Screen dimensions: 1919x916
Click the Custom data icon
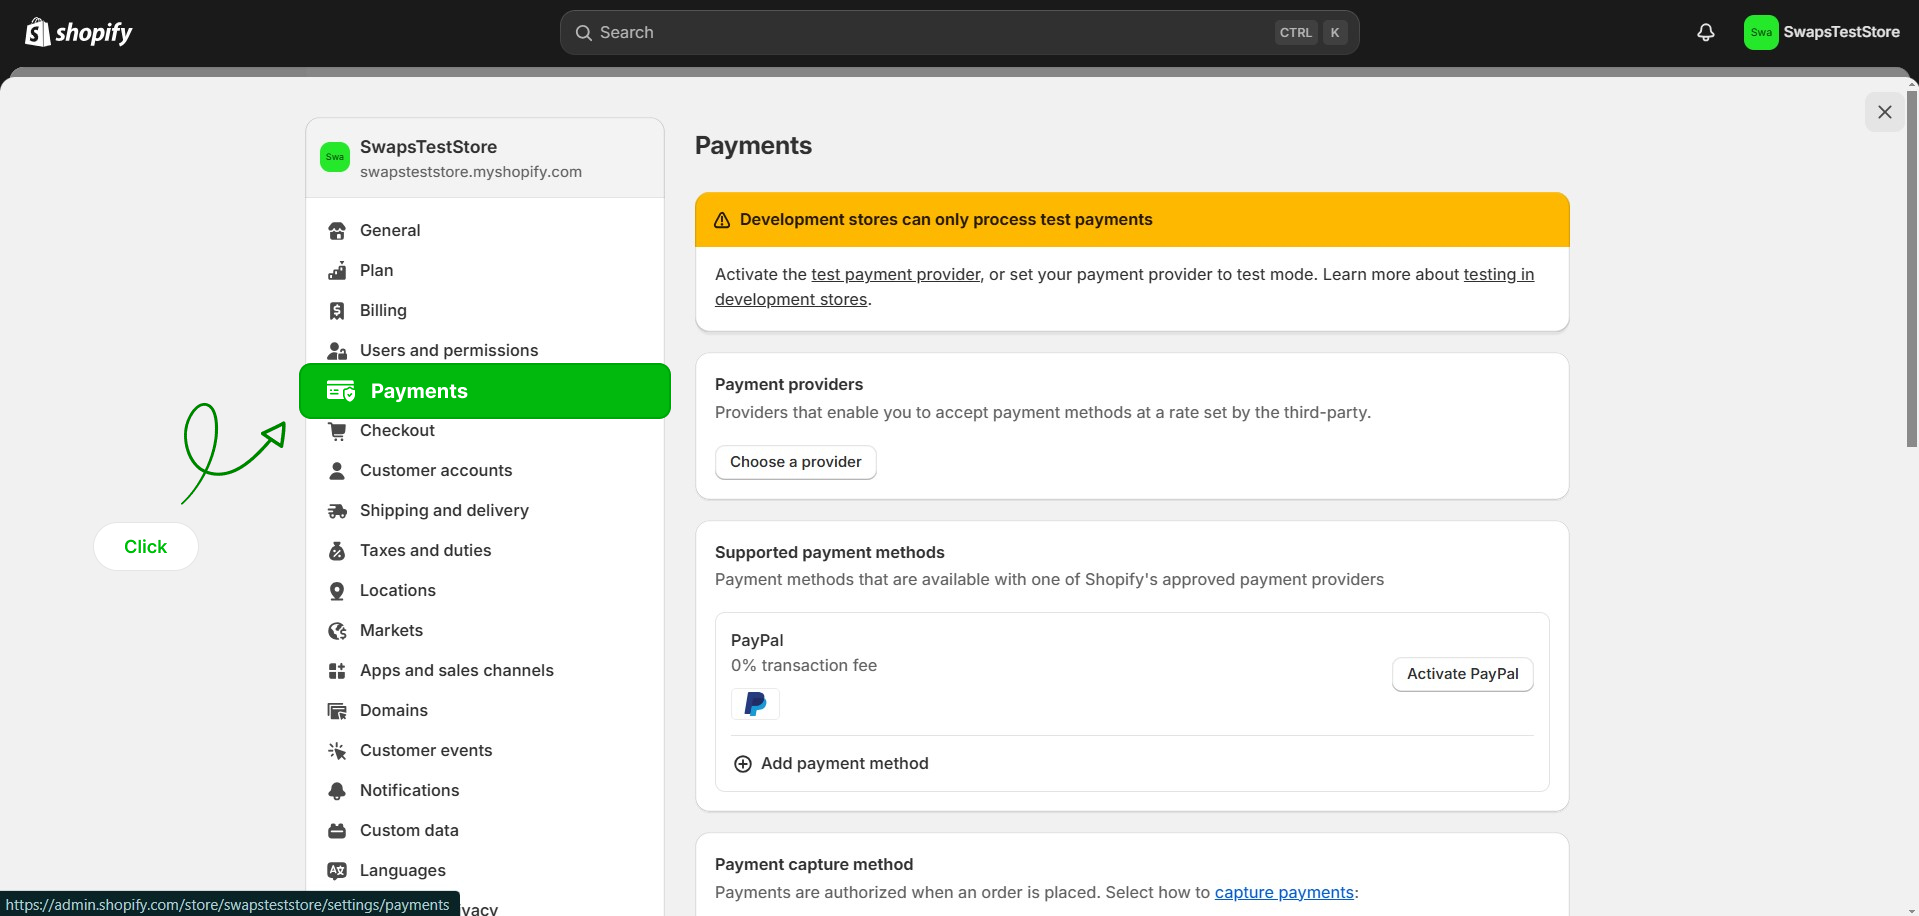[x=337, y=831]
